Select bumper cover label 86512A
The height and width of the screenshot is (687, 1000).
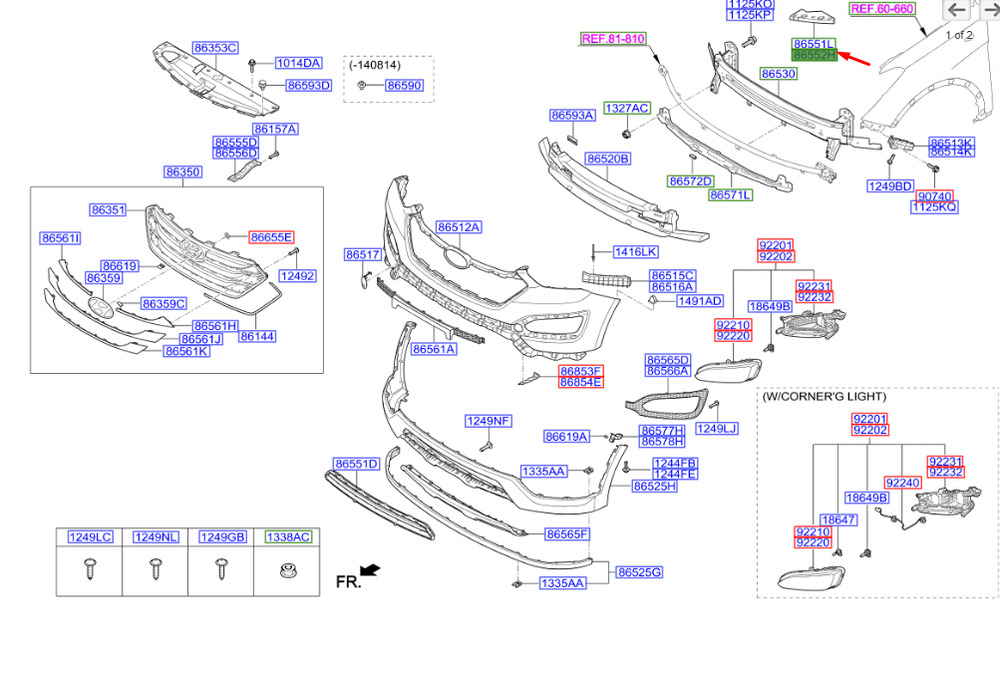(x=459, y=227)
